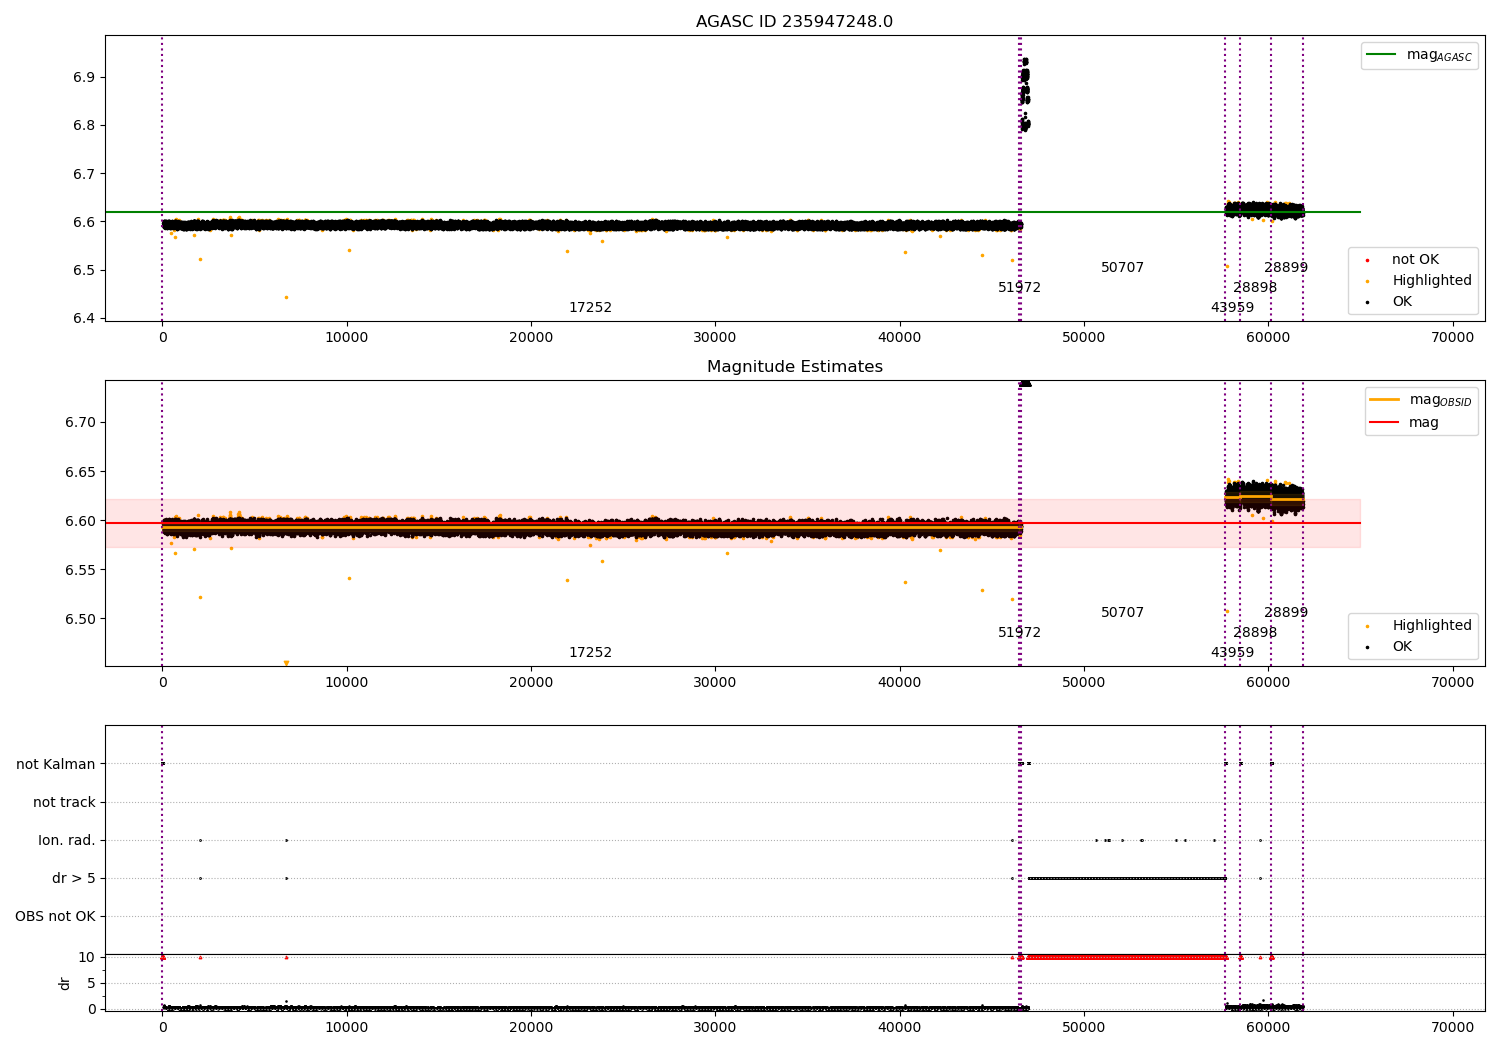Click obsid label 43959 in the top plot
1500x1050 pixels.
[1232, 308]
